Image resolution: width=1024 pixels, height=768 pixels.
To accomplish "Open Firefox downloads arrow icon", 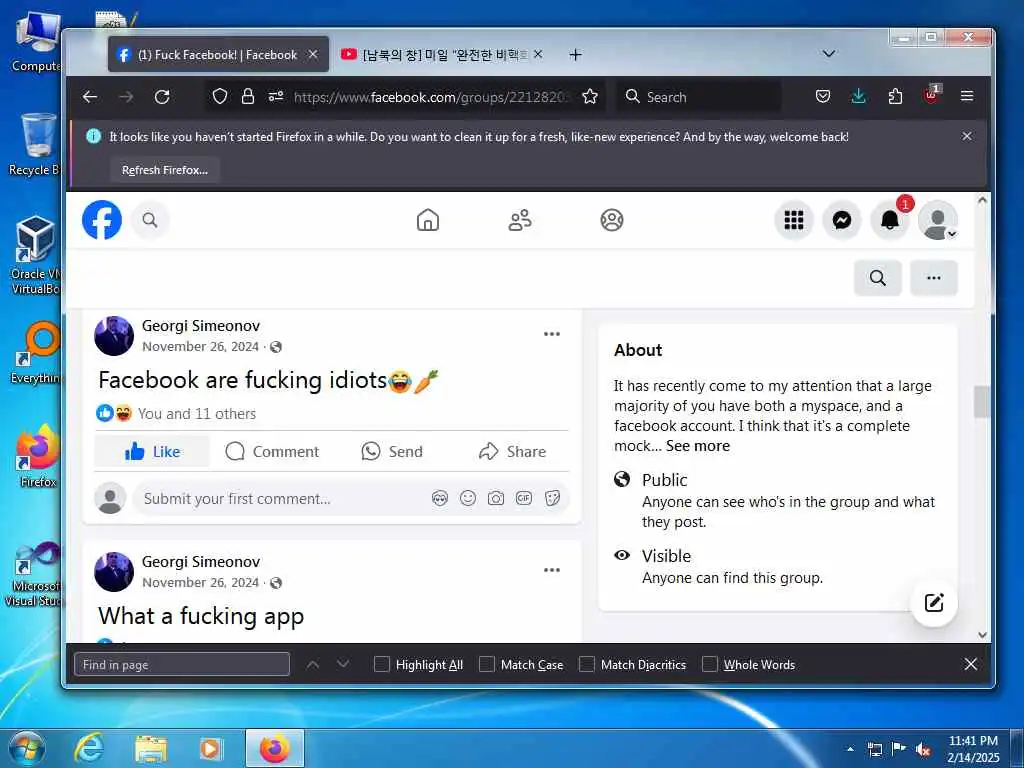I will point(859,97).
